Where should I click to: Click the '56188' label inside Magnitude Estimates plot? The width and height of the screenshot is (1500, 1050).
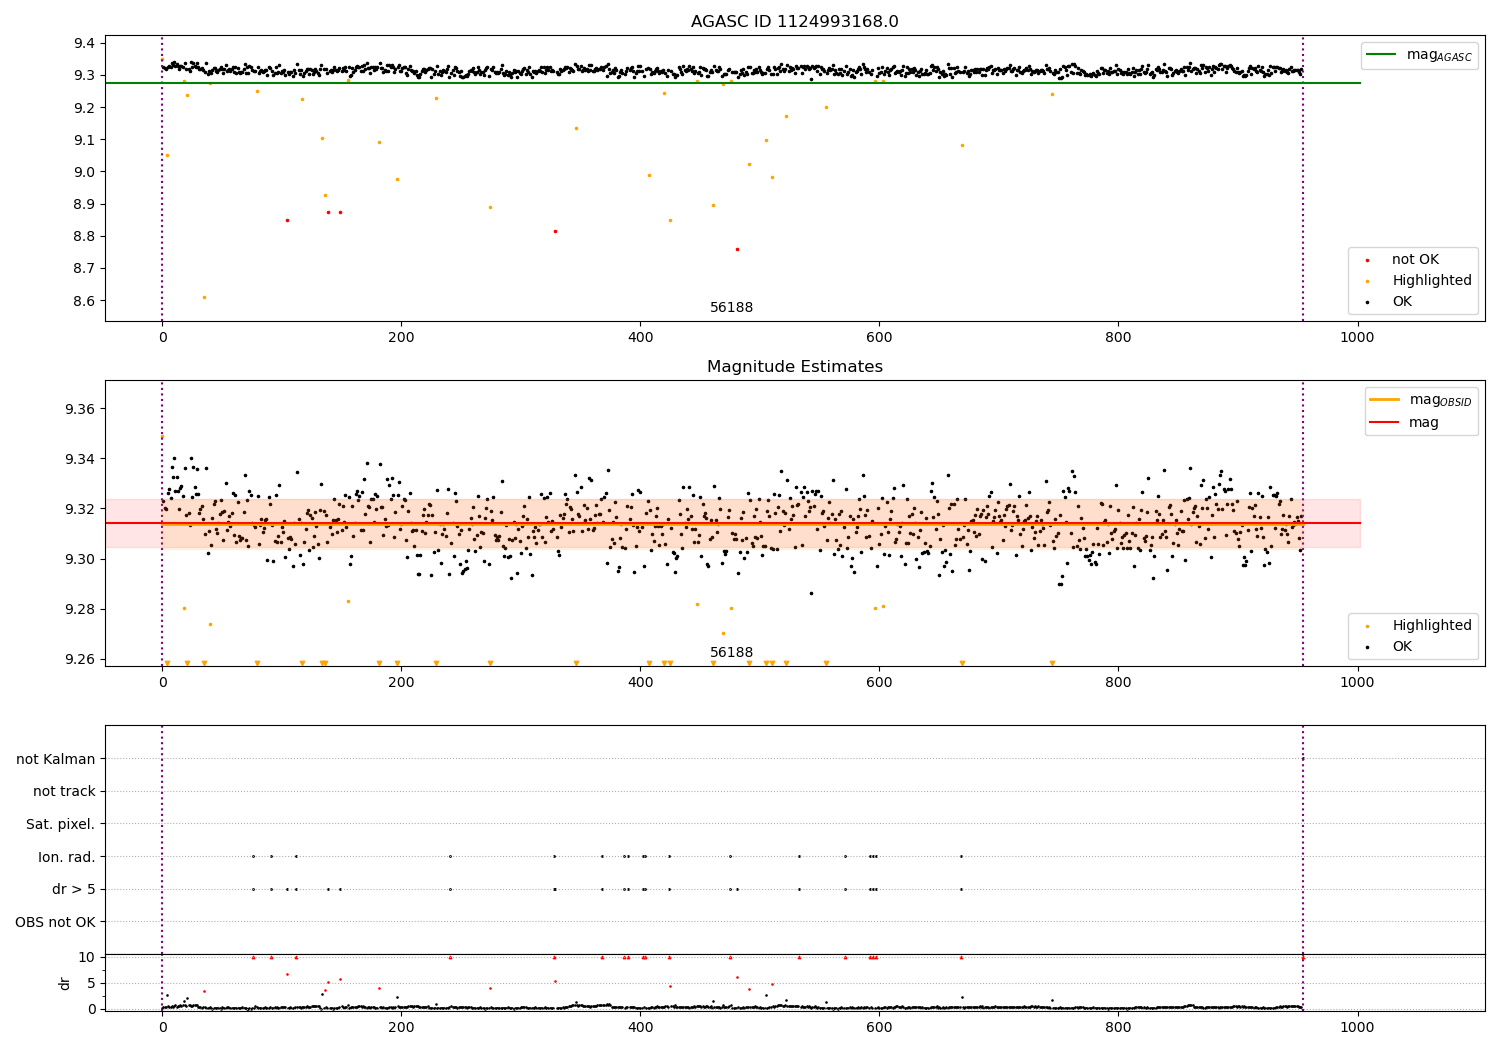tap(731, 653)
